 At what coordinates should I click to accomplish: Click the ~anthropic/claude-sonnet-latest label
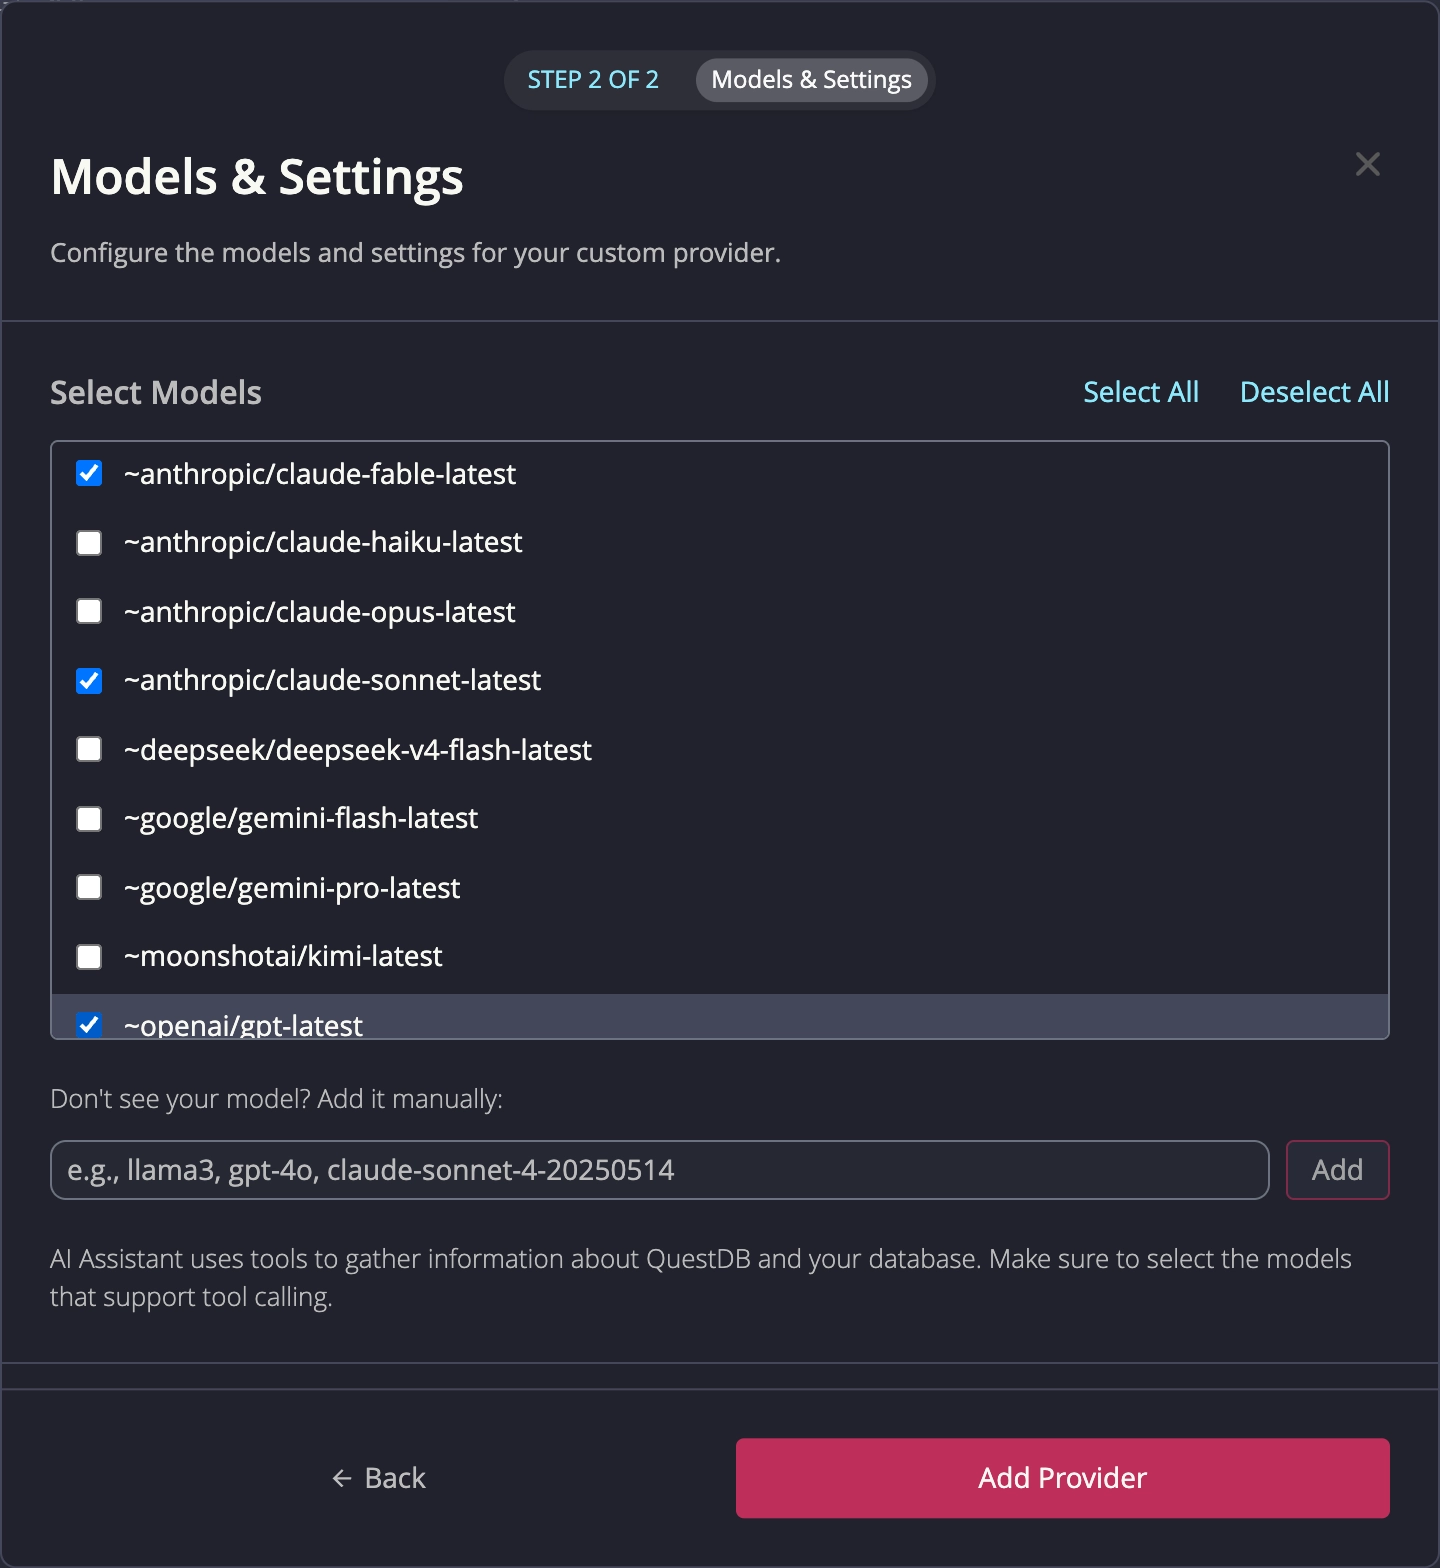click(332, 680)
